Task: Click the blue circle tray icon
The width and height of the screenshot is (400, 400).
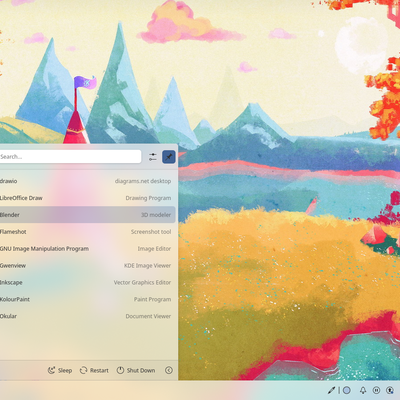Action: [347, 390]
